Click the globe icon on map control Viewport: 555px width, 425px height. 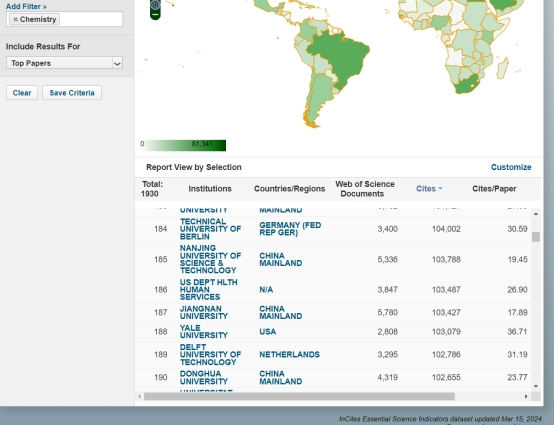click(x=155, y=5)
